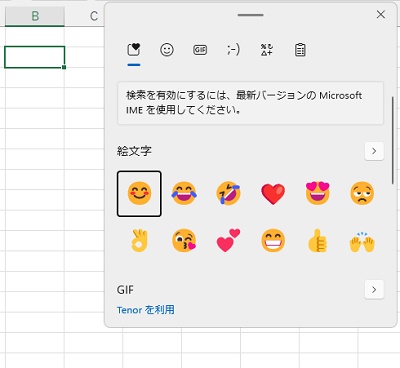Insert the unamused sad face emoji

coord(362,194)
